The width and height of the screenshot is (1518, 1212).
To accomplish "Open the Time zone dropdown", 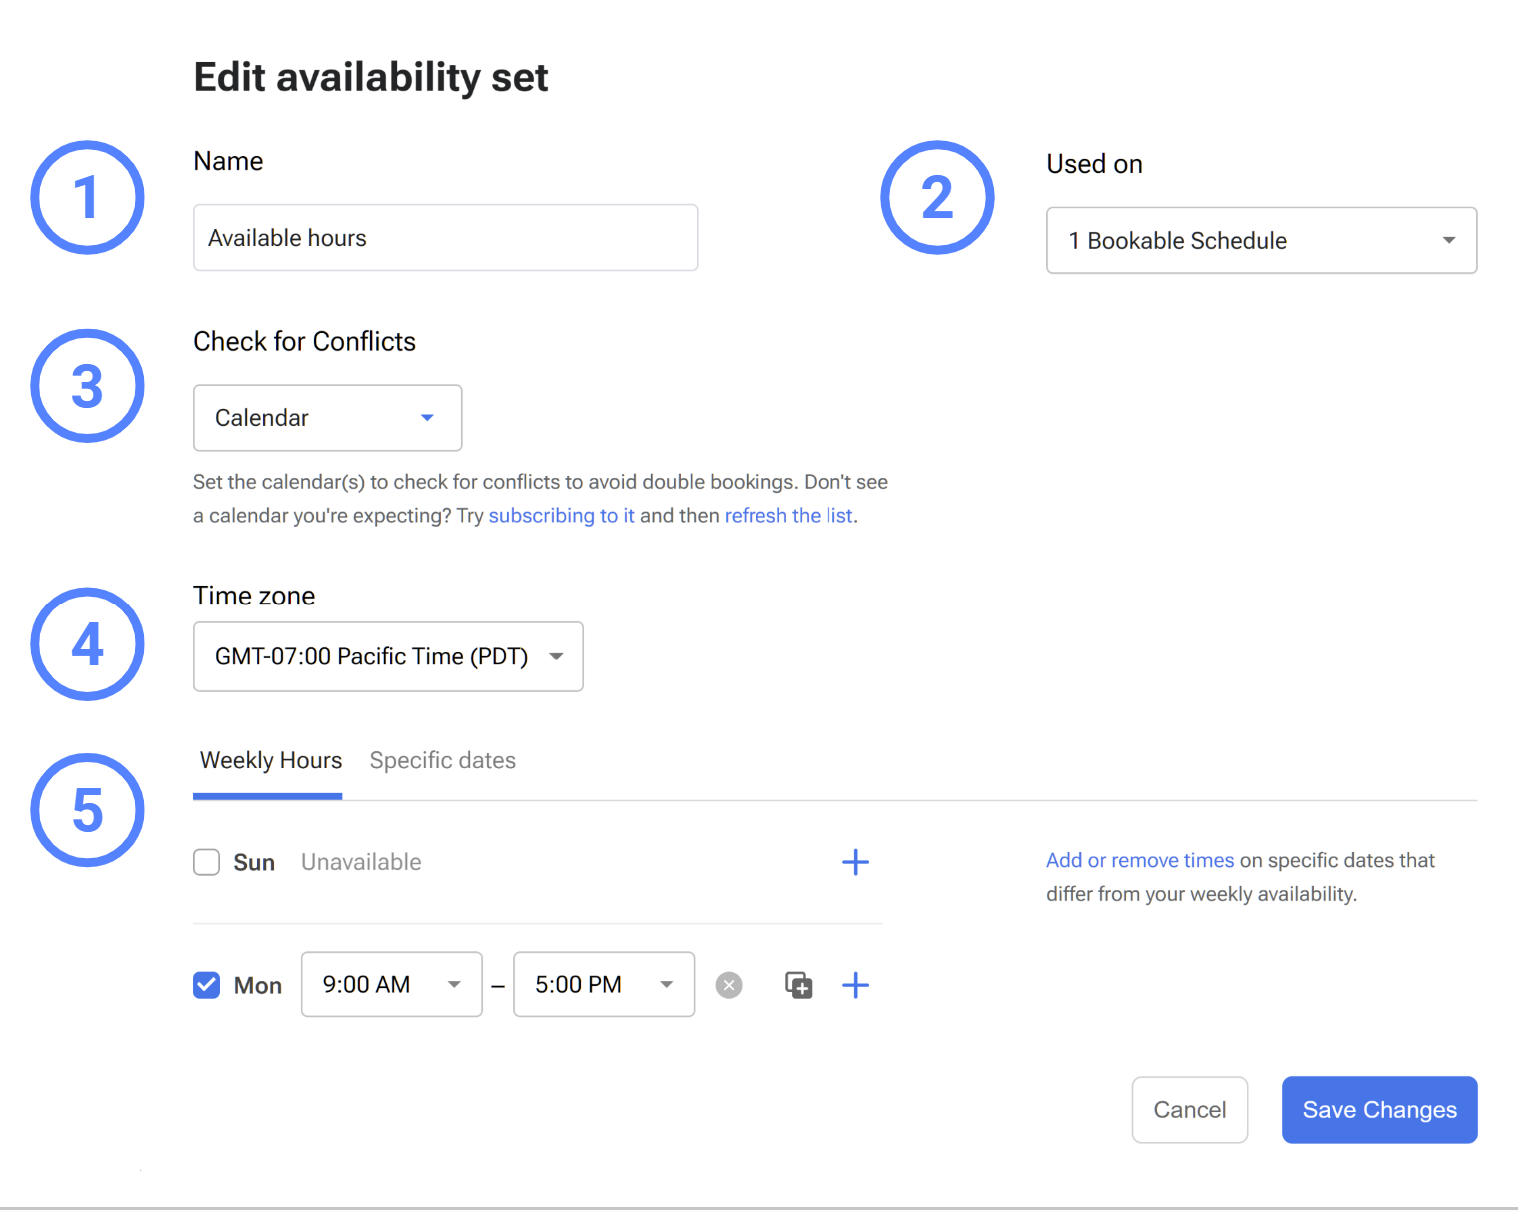I will tap(388, 656).
